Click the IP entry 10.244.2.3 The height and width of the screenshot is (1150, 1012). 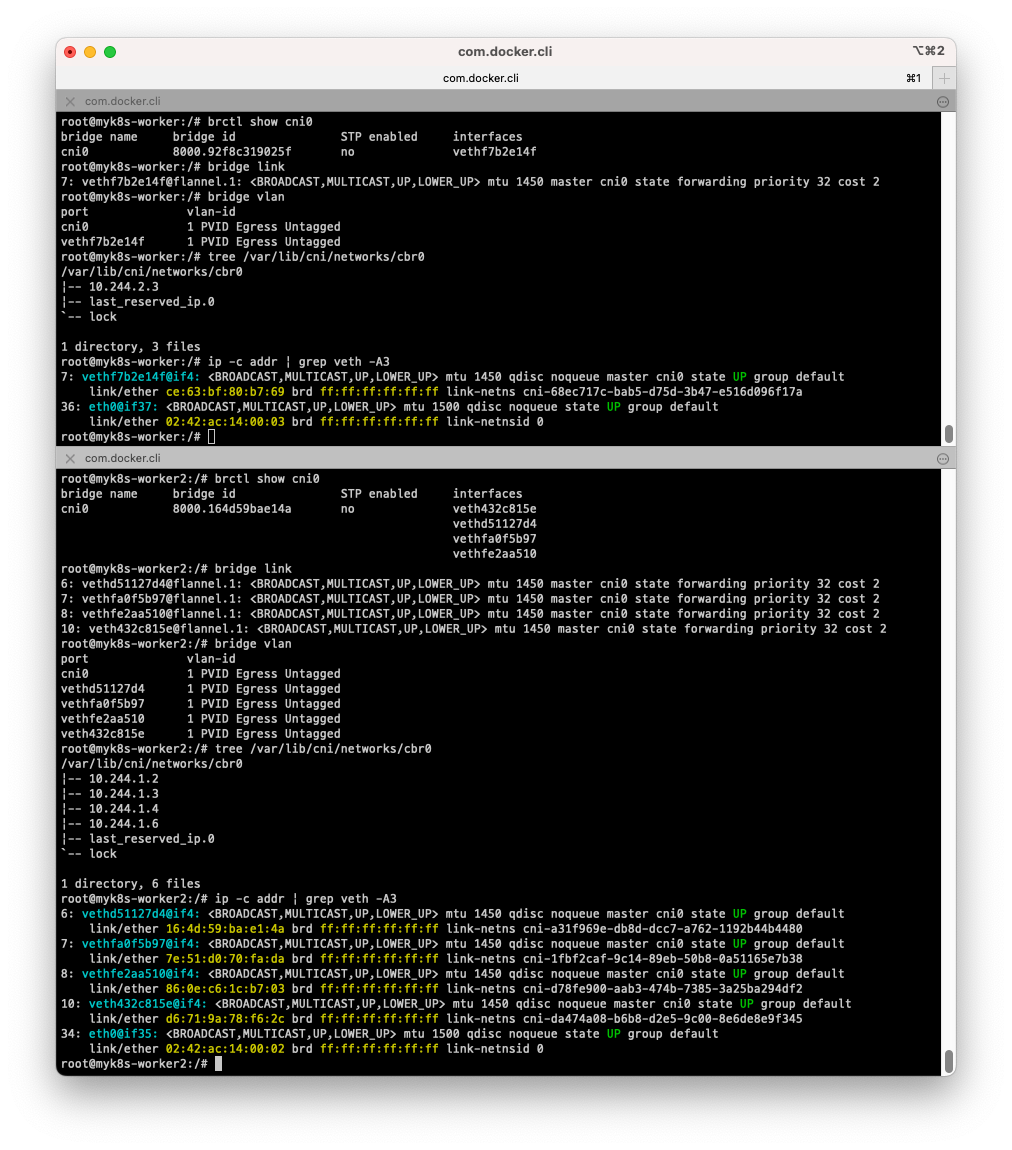[x=124, y=287]
